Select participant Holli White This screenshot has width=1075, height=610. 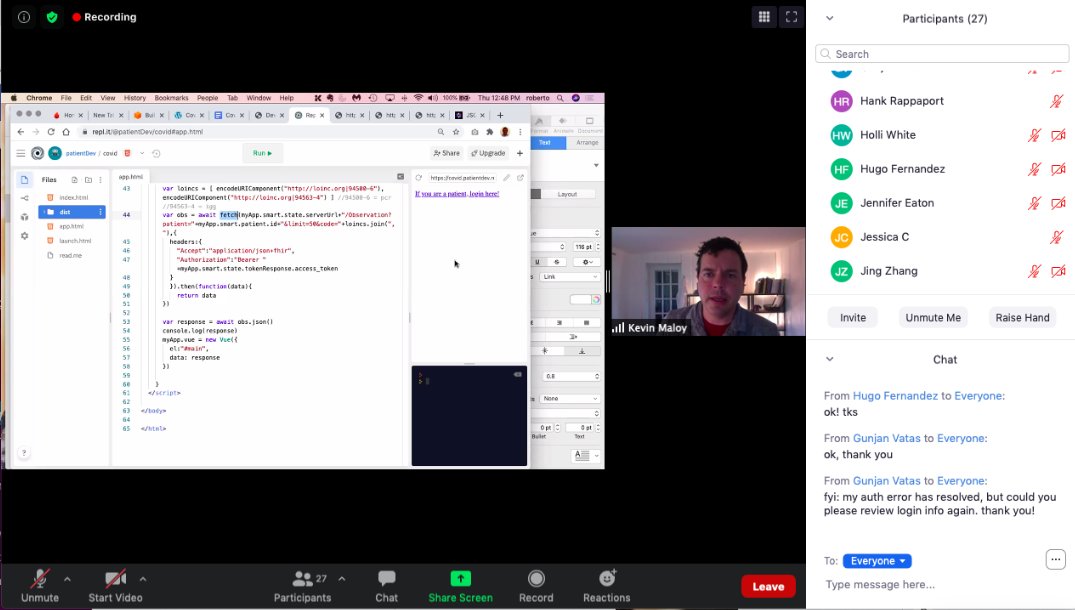942,135
